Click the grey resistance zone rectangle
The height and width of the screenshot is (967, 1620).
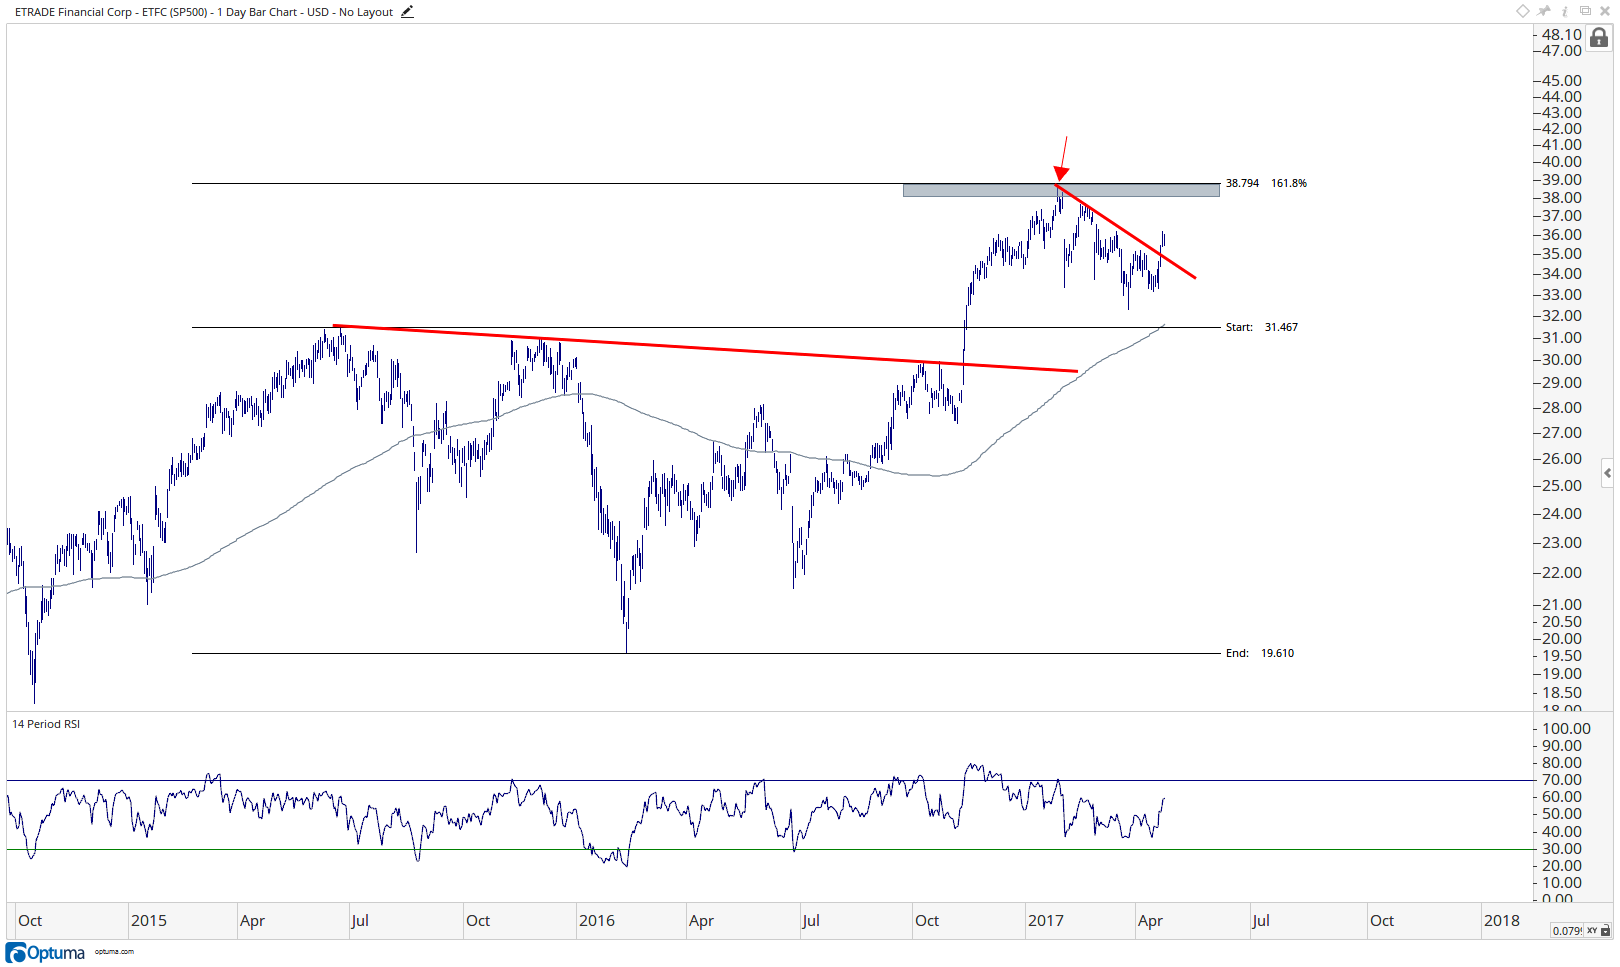tap(1061, 190)
